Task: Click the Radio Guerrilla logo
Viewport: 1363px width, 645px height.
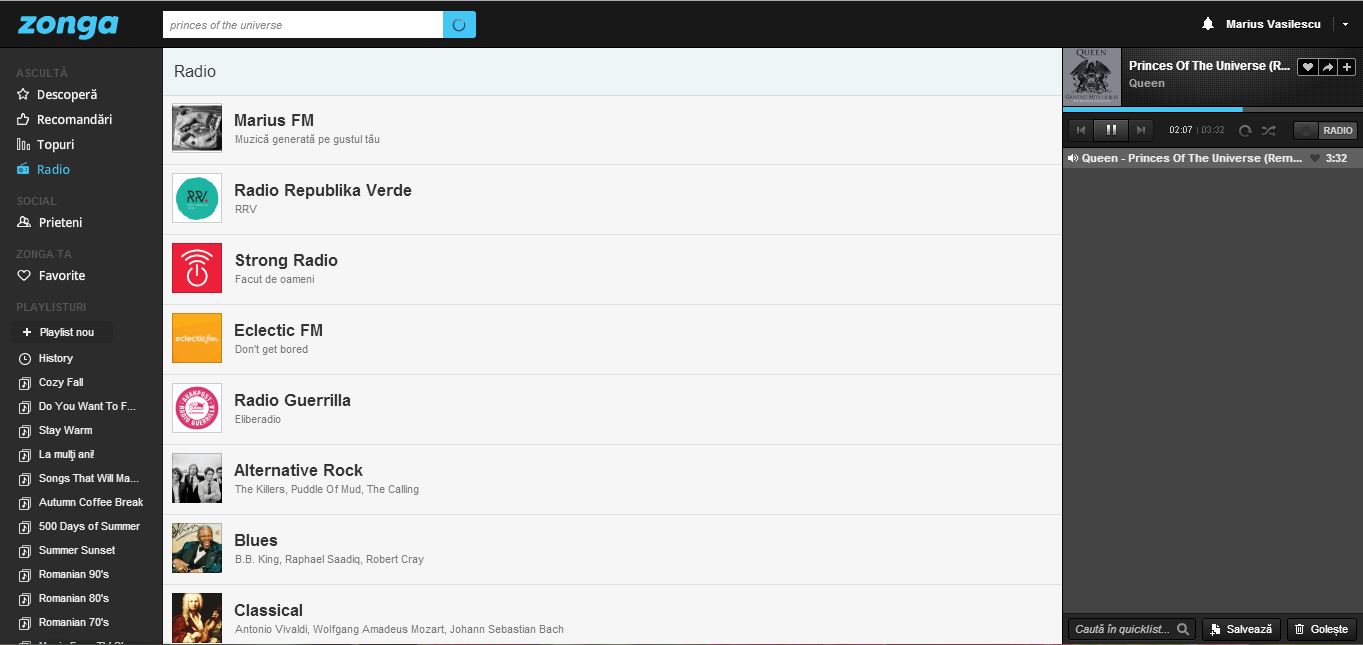Action: point(197,408)
